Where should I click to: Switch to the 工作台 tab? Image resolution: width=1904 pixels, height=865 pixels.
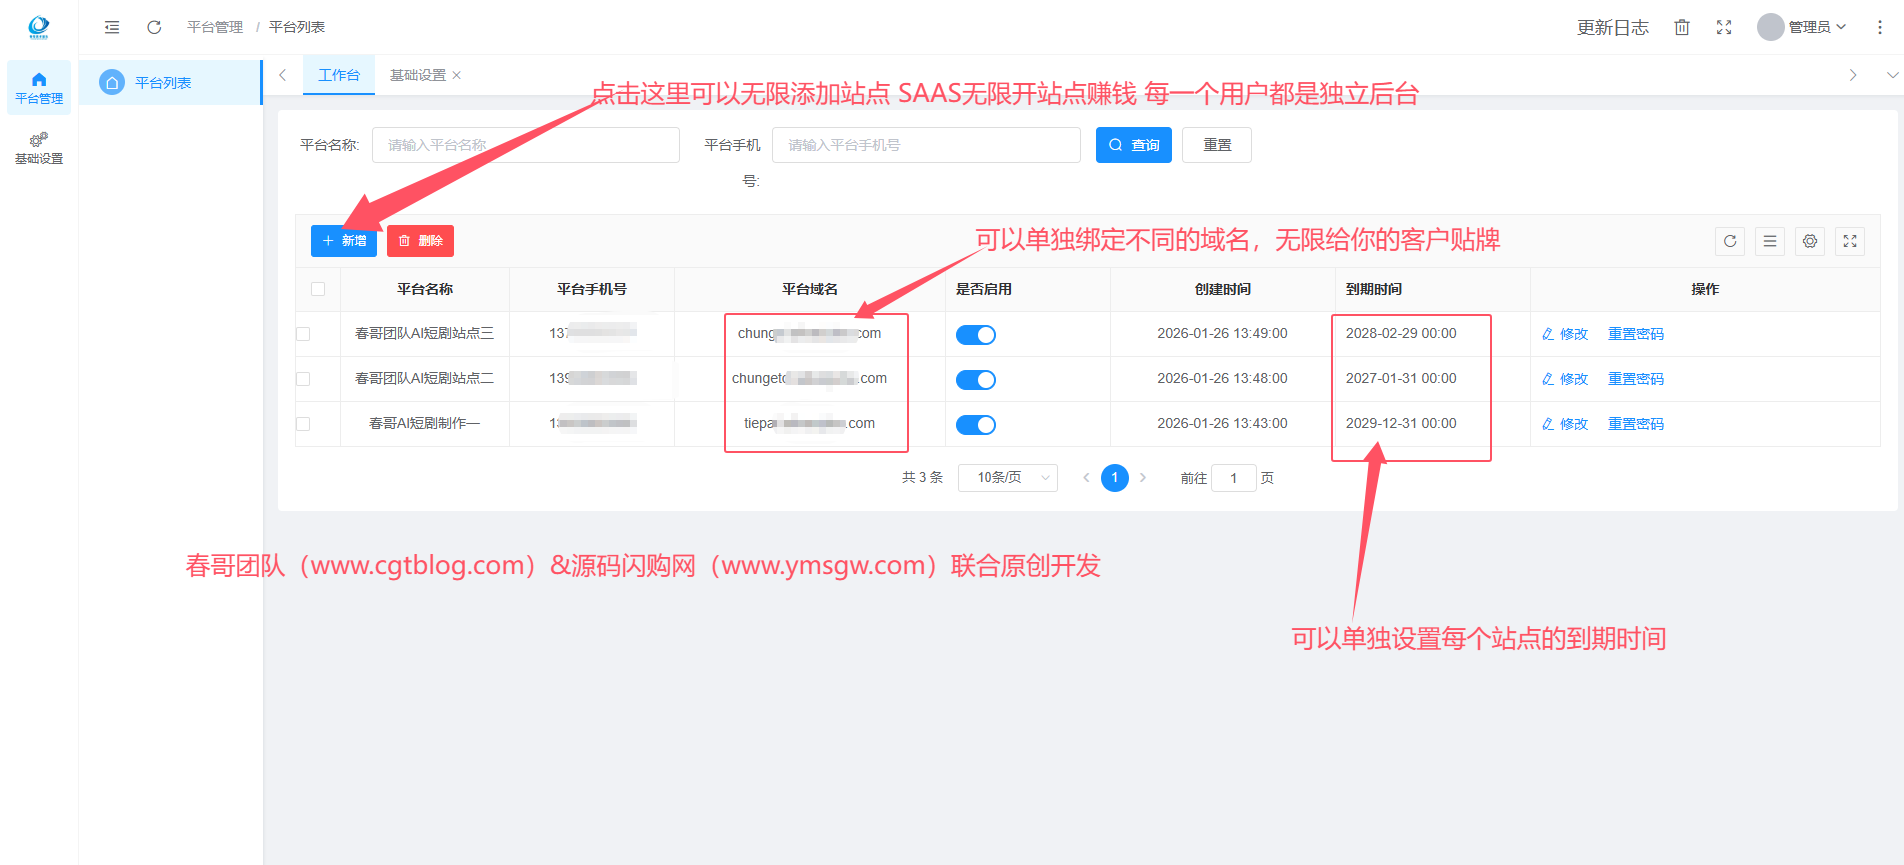pyautogui.click(x=339, y=75)
